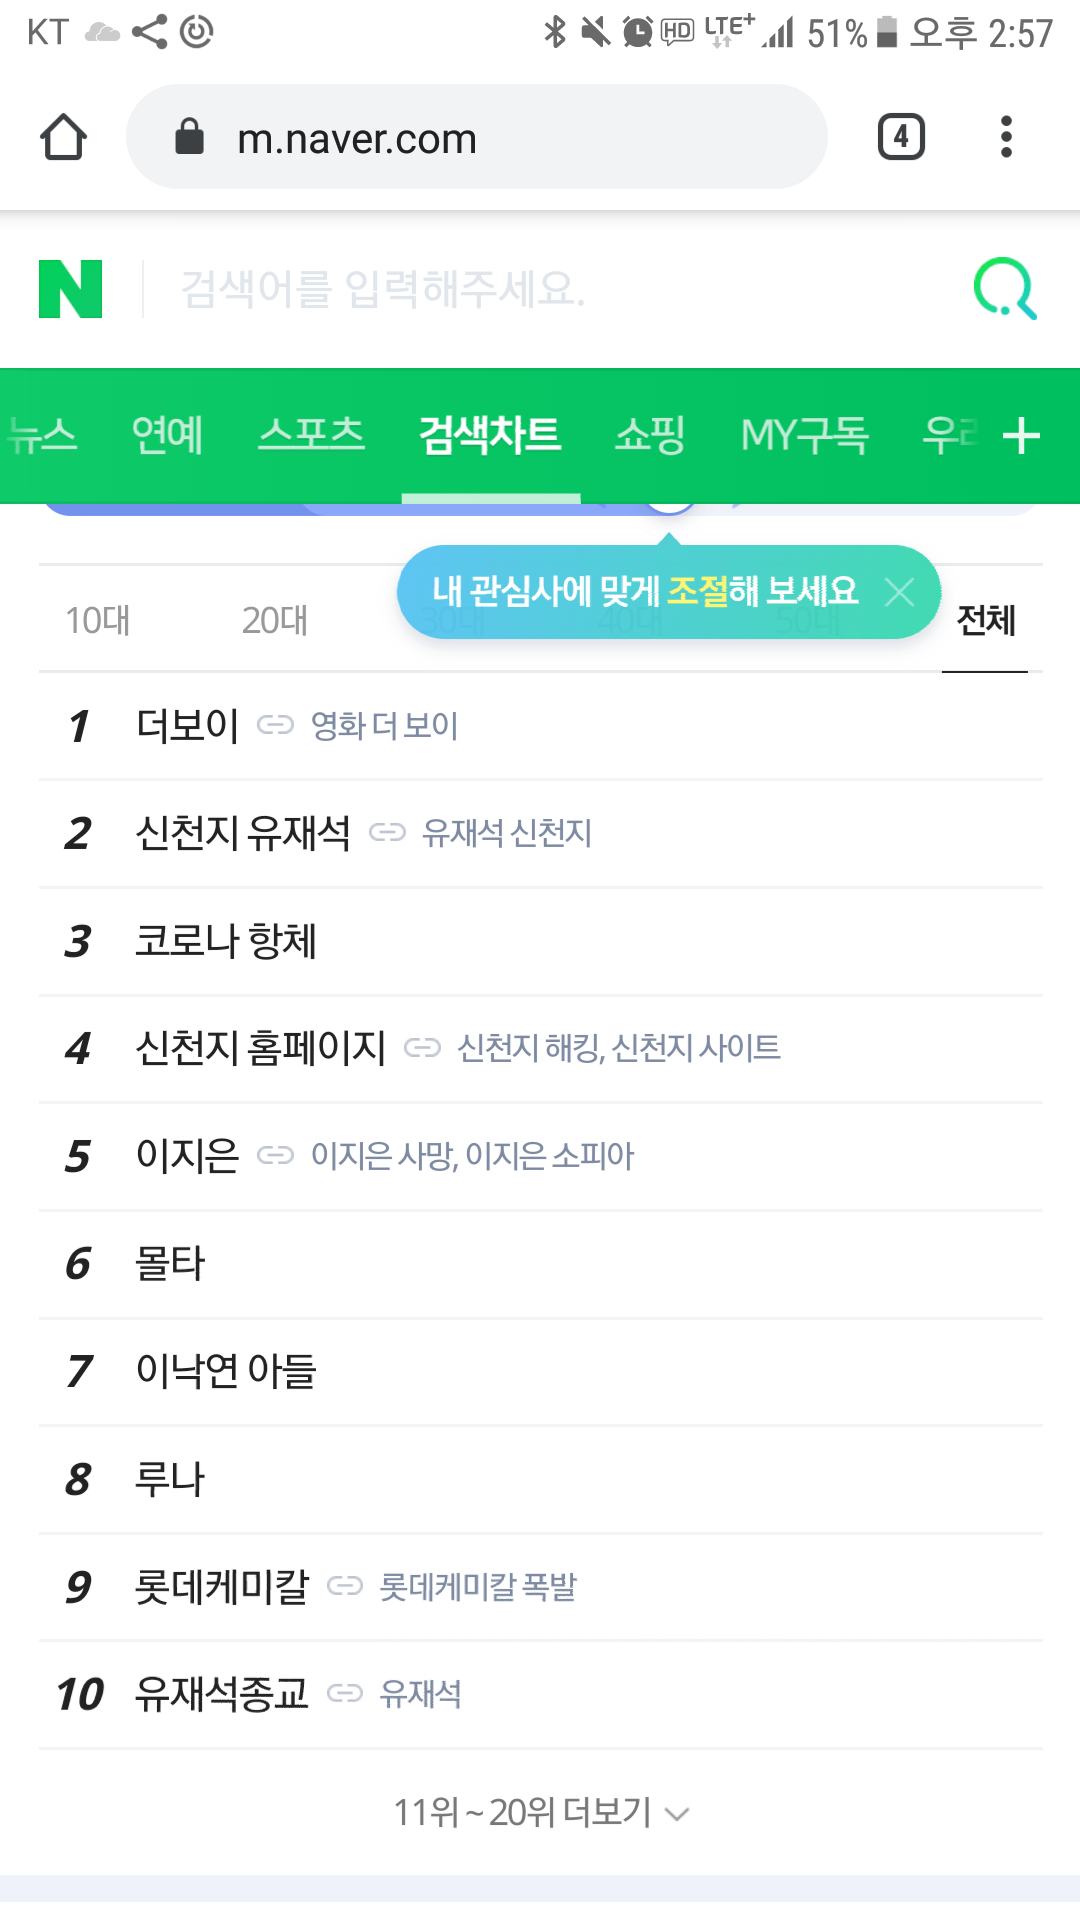Screen dimensions: 1080x1920
Task: Open Chrome three-dot overflow menu
Action: click(1006, 137)
